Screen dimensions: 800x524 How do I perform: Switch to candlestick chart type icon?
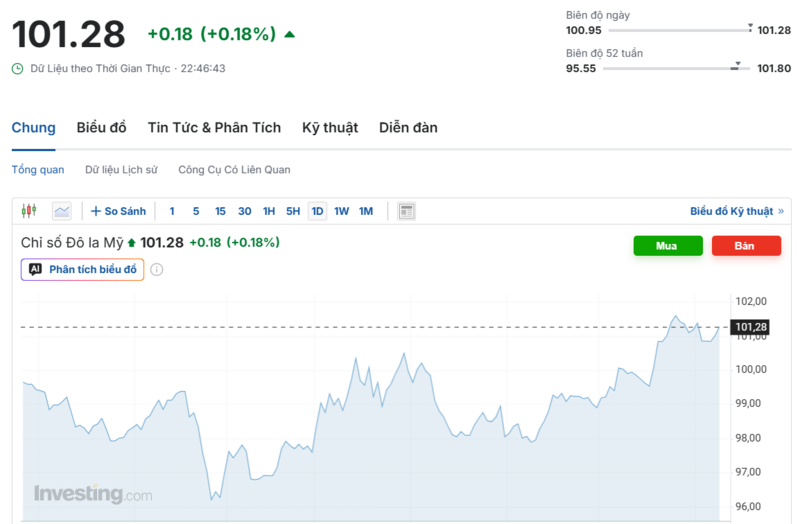pyautogui.click(x=29, y=211)
